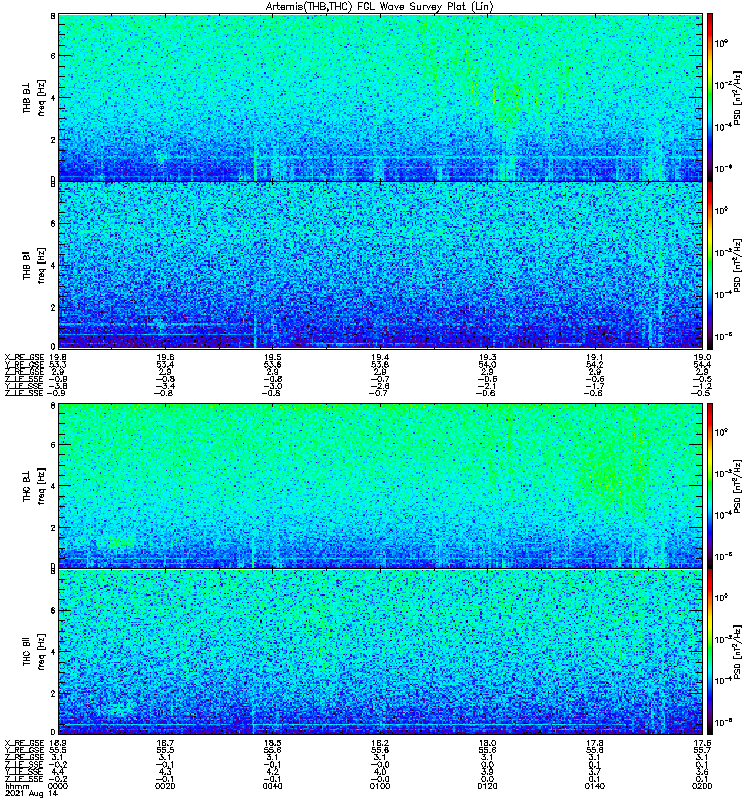This screenshot has width=750, height=800.
Task: Click the 'THB B∥ freq [Hz]' axis label
Action: (x=34, y=265)
